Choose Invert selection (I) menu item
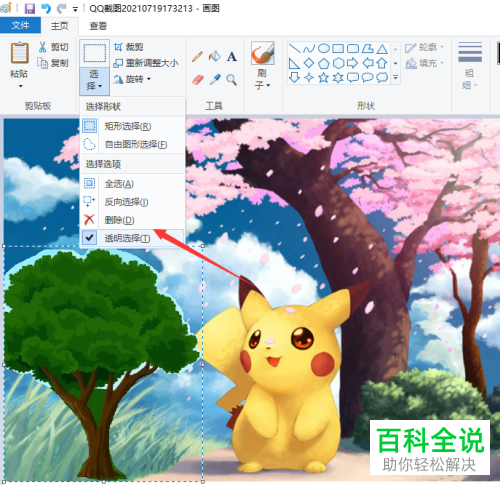Screen dimensions: 500x485 [x=132, y=202]
